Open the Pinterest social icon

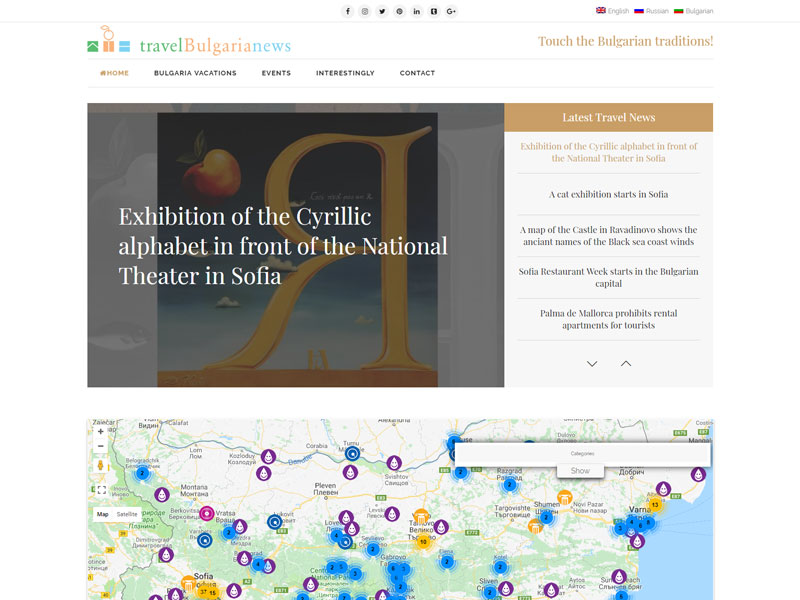pyautogui.click(x=399, y=11)
